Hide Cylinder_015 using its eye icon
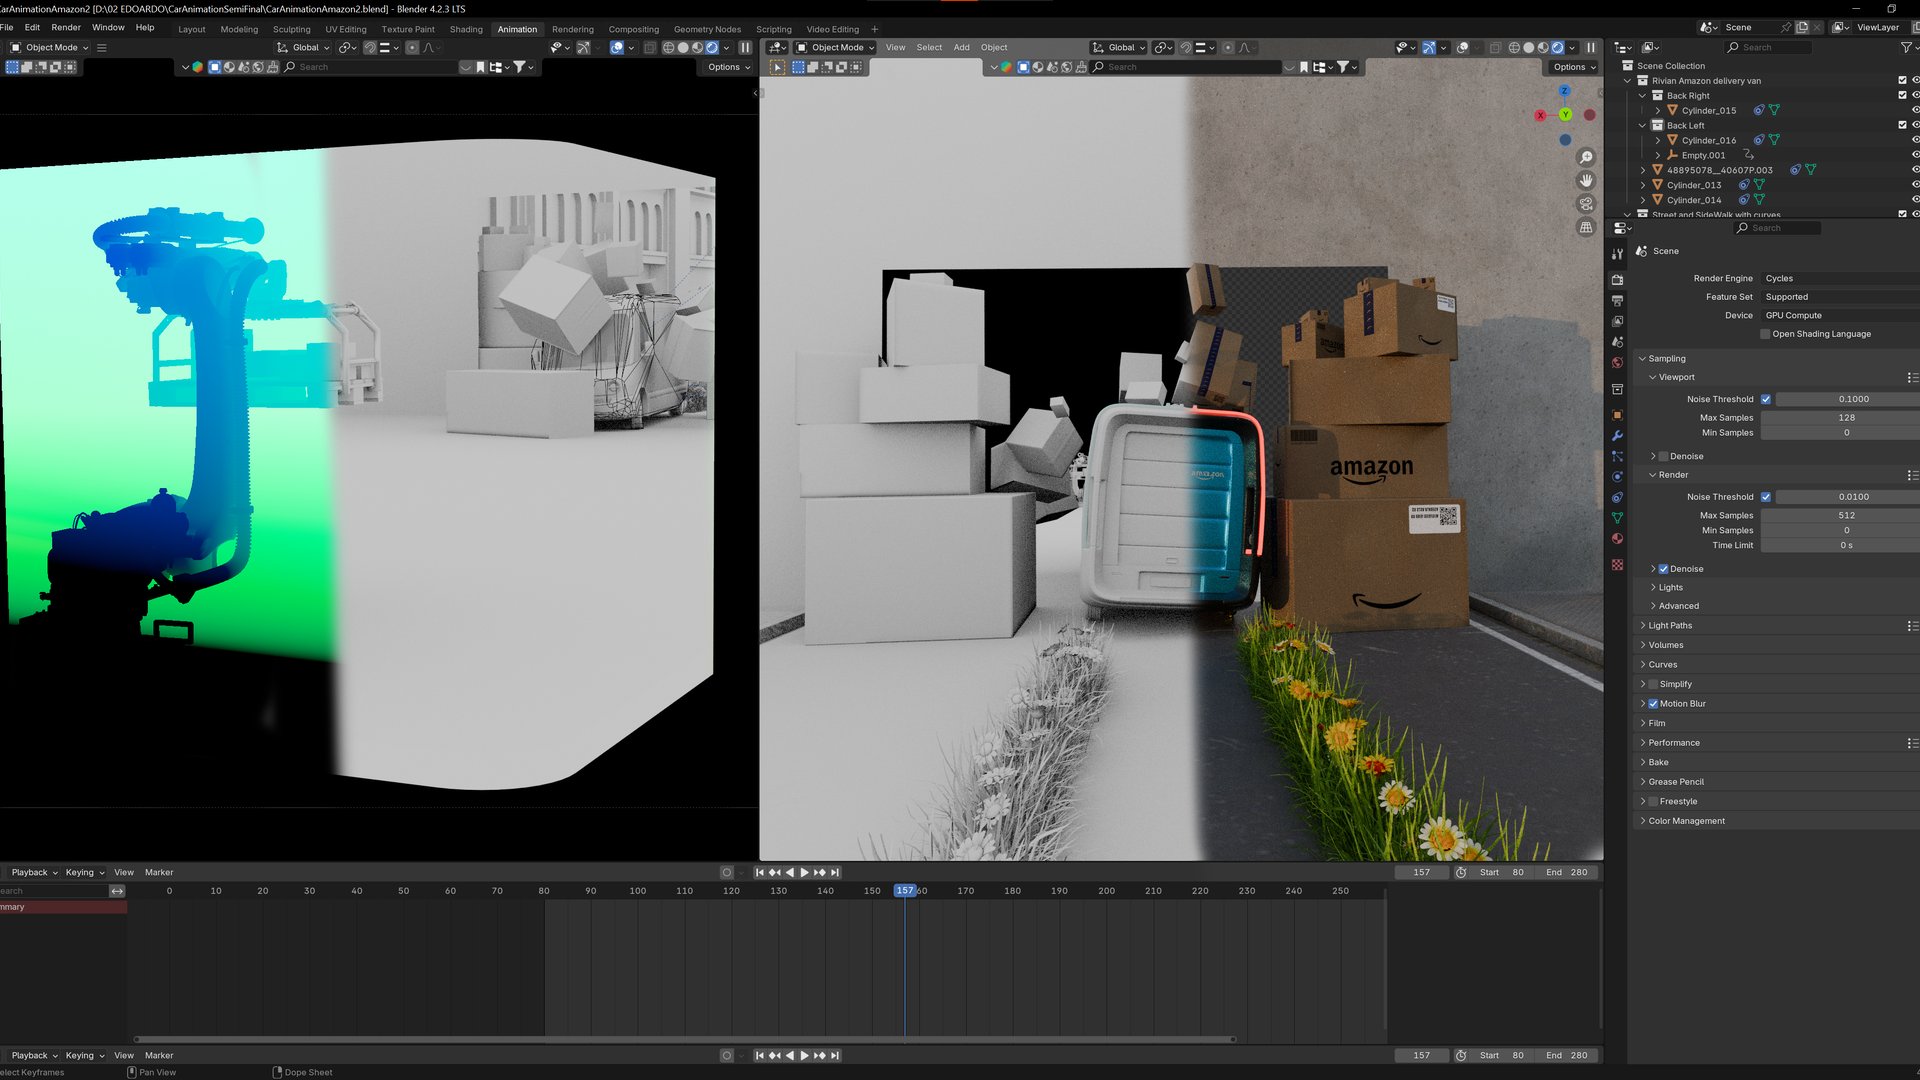1920x1080 pixels. click(x=1914, y=110)
